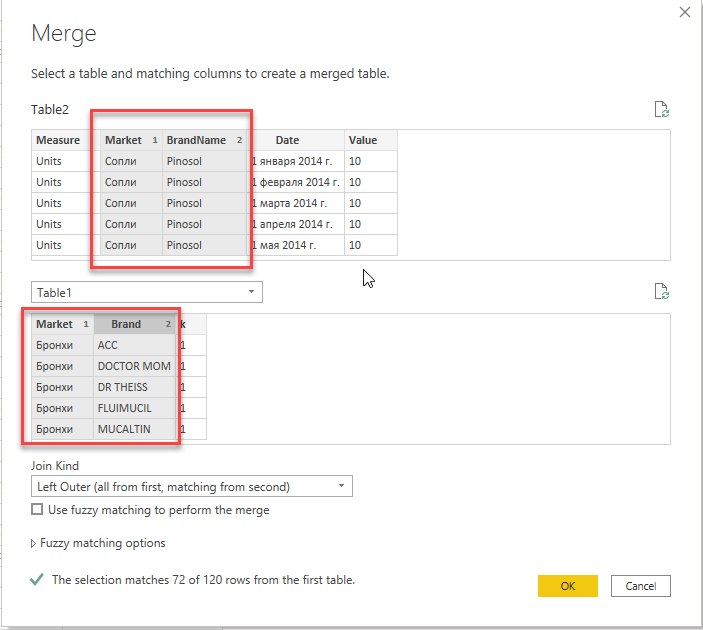Select the Measure column header in Table2
This screenshot has width=703, height=630.
pyautogui.click(x=65, y=140)
